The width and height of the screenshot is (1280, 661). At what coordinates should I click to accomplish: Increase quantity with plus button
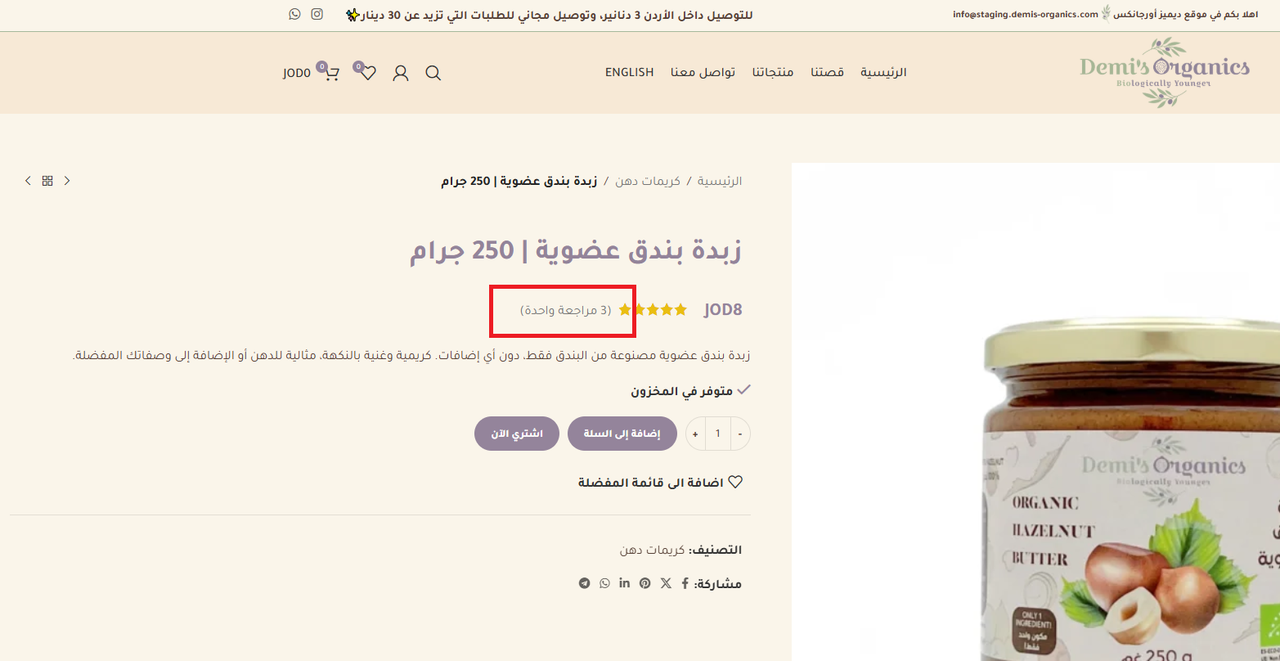click(695, 434)
